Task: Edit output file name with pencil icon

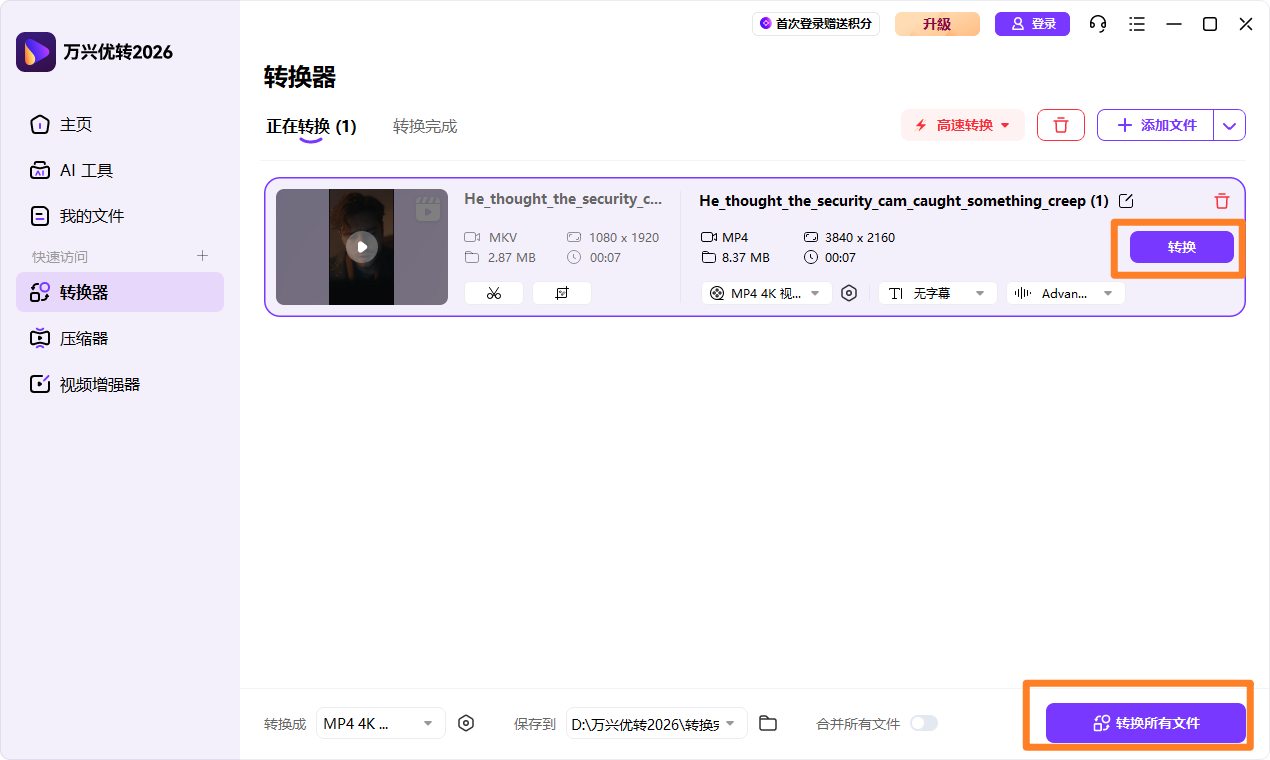Action: point(1126,201)
